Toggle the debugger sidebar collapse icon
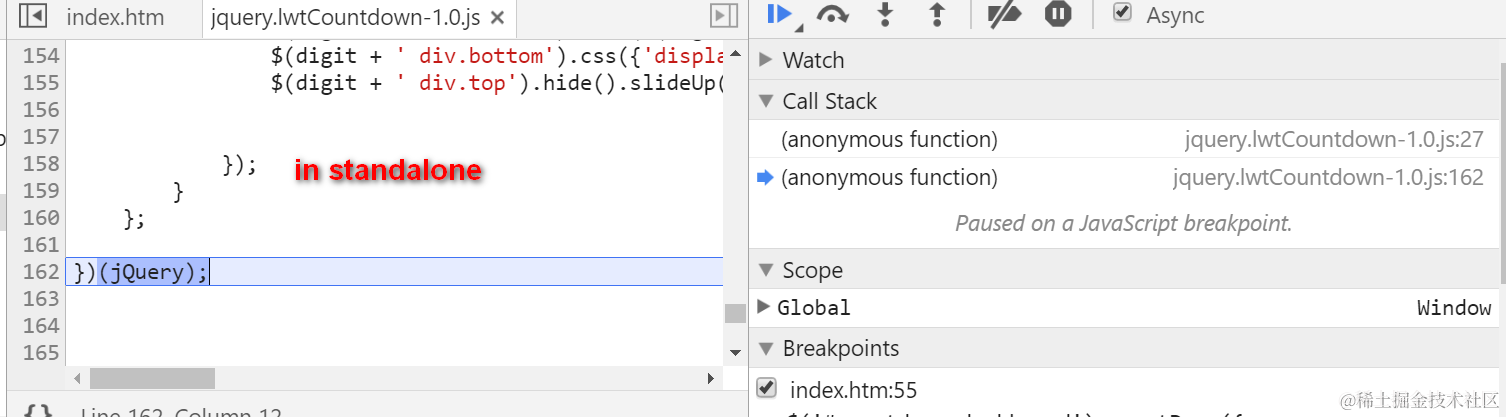The height and width of the screenshot is (417, 1506). click(723, 16)
